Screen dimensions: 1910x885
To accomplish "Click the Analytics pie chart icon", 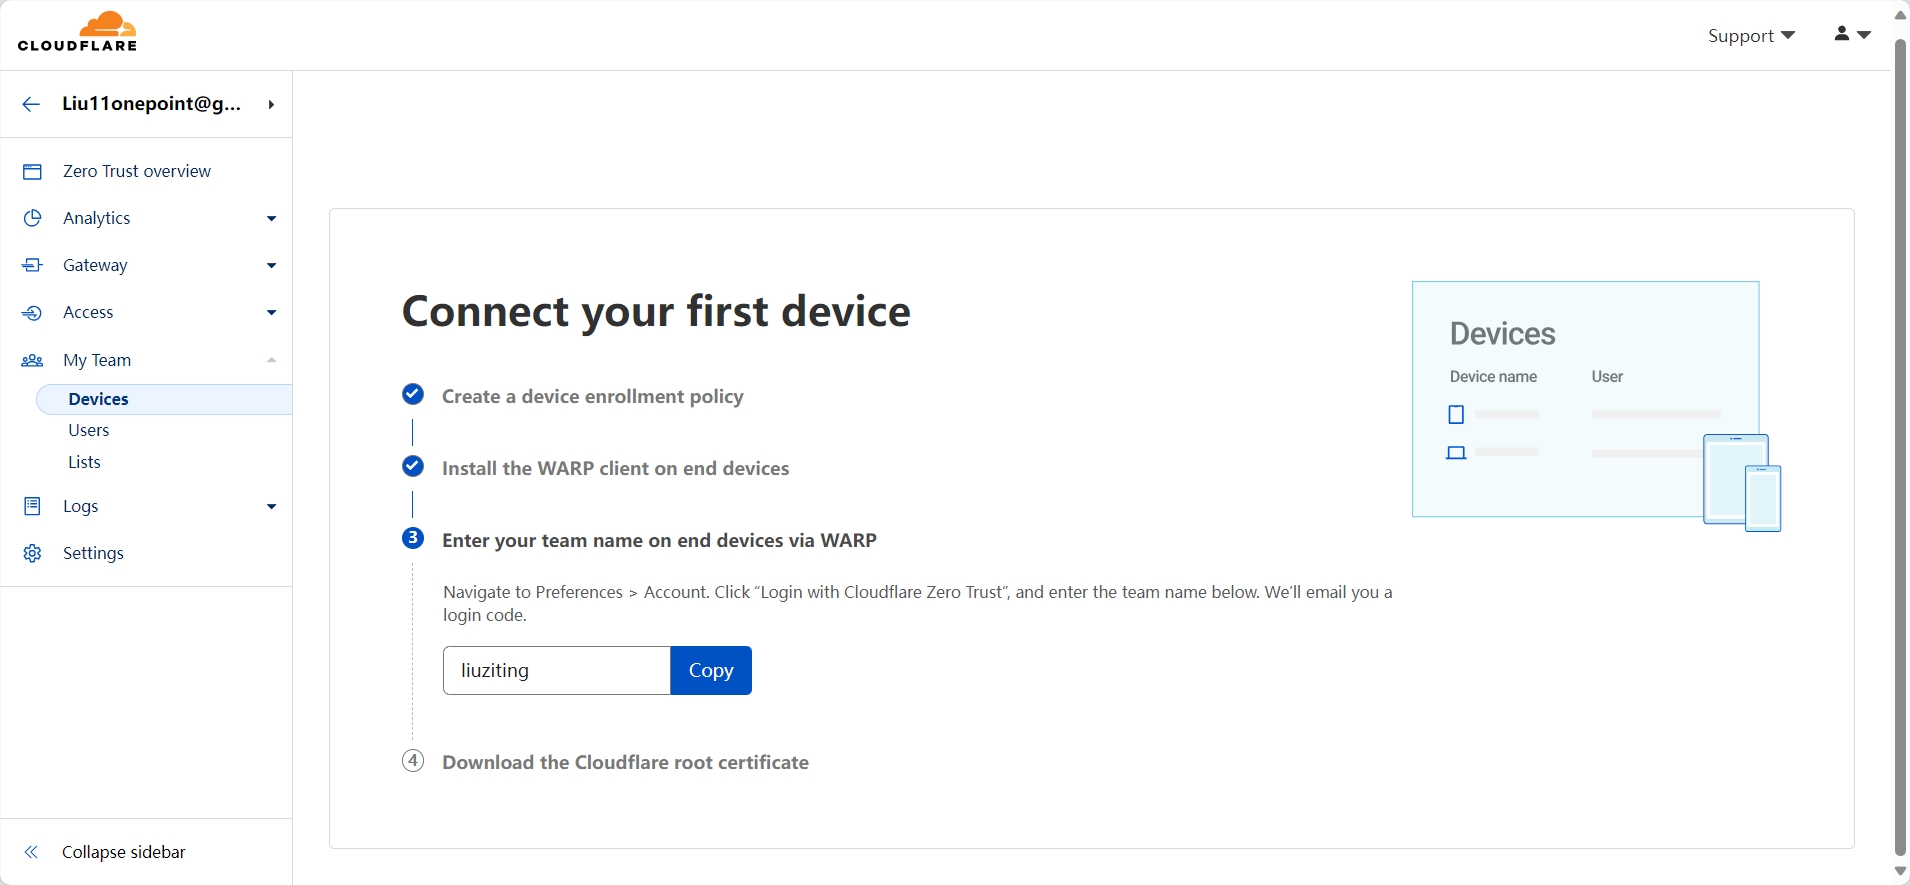I will pos(32,218).
